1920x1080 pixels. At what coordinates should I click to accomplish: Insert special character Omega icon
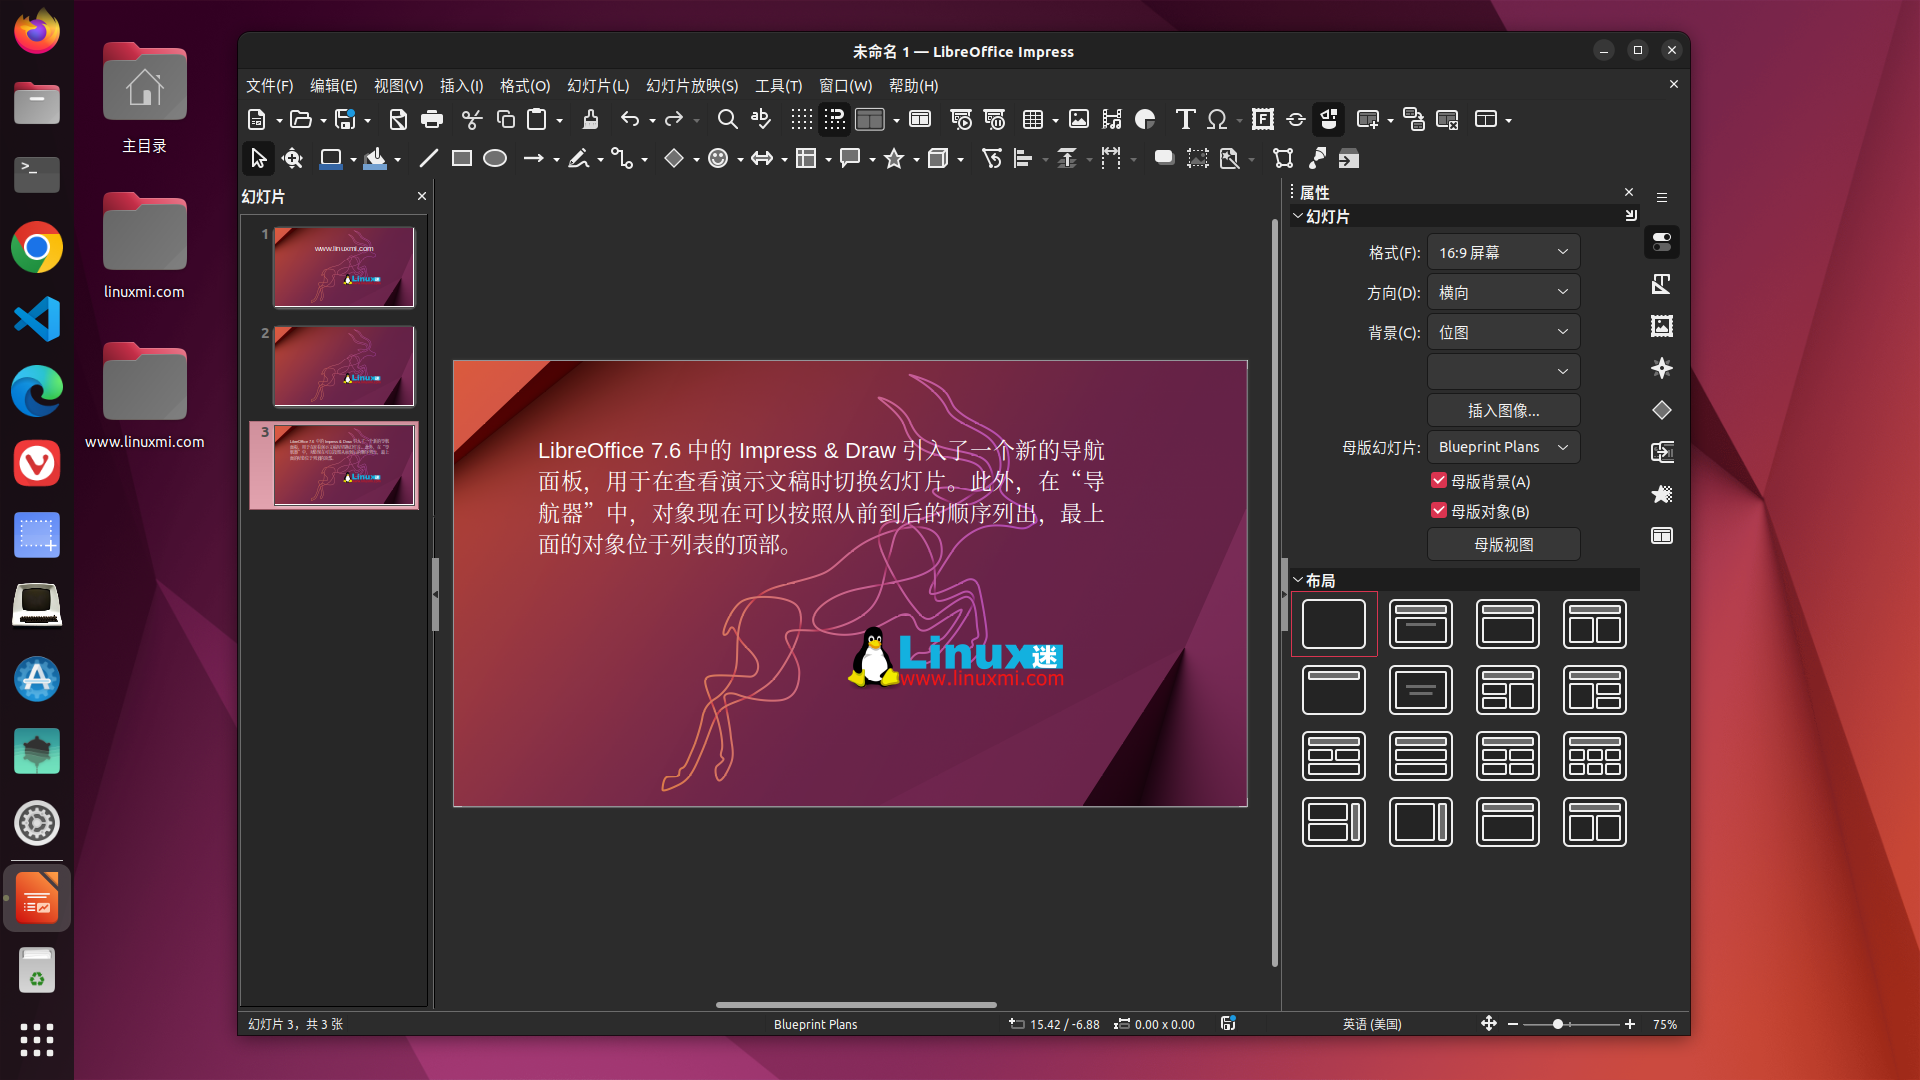1217,120
